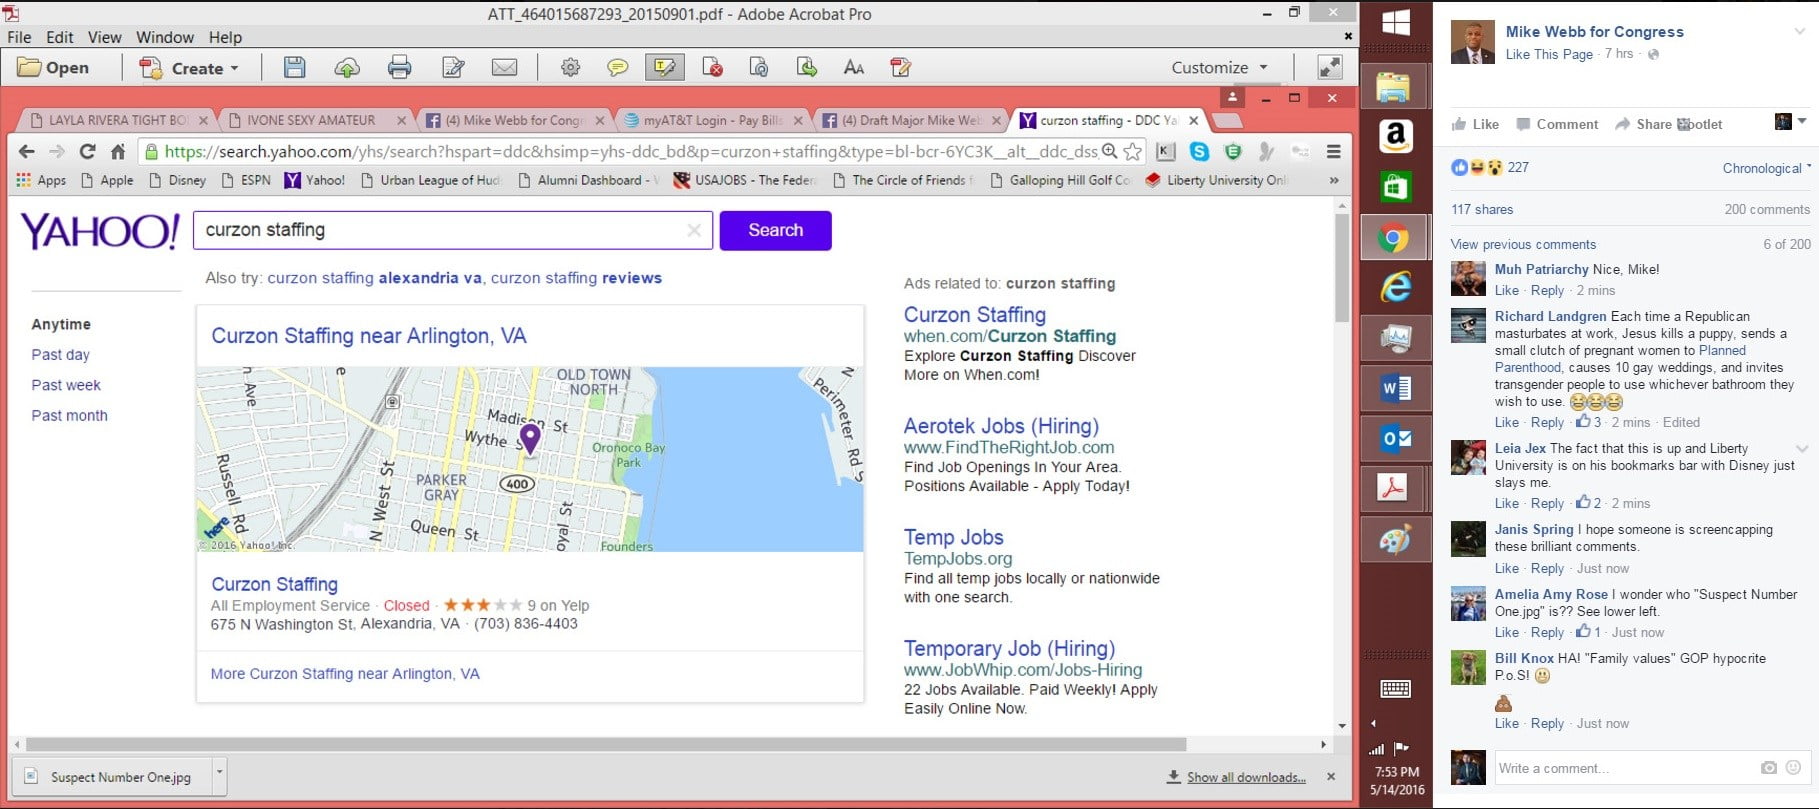The image size is (1819, 809).
Task: Open the Edit menu
Action: coord(60,37)
